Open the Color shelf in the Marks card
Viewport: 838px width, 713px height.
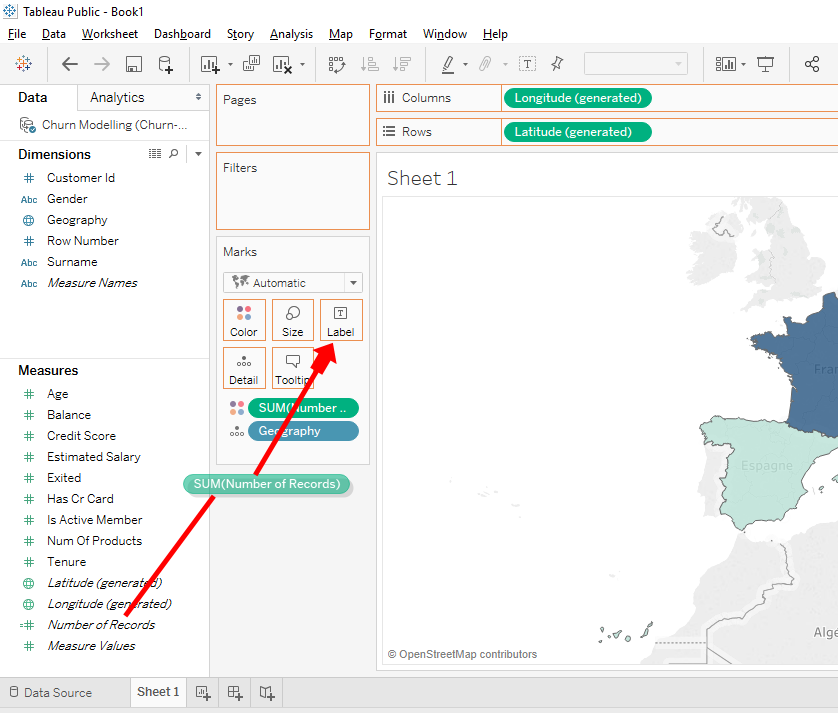pyautogui.click(x=244, y=320)
